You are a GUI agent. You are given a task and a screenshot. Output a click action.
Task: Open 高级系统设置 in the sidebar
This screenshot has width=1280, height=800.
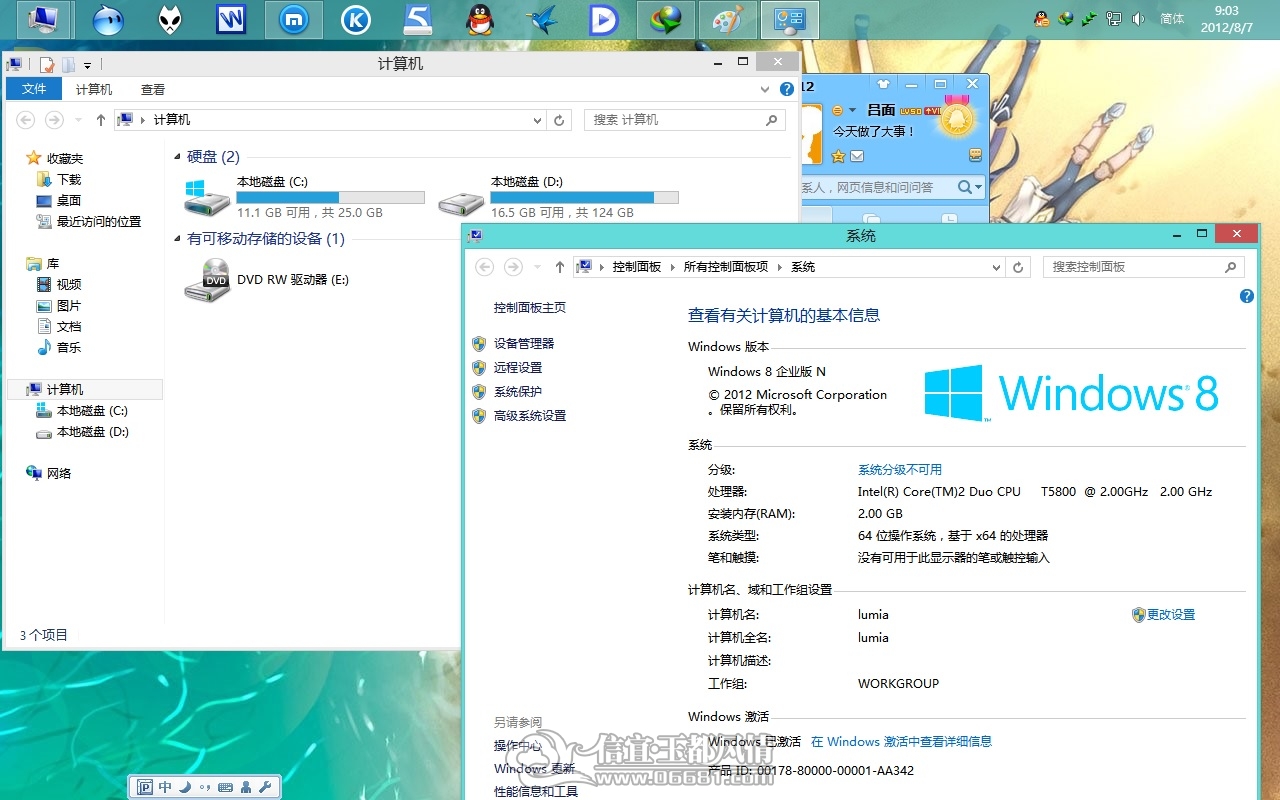530,415
